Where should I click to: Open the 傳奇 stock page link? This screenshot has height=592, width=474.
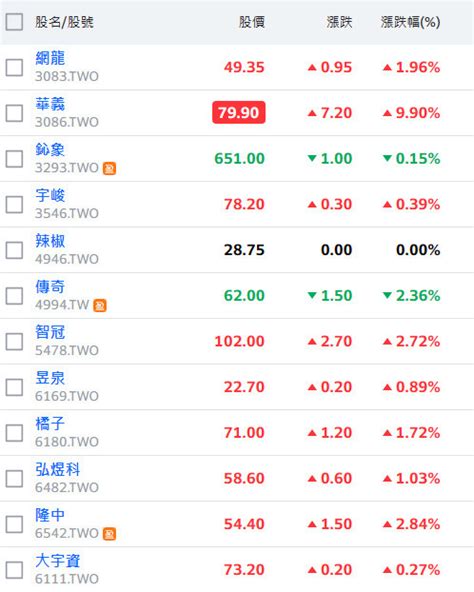pyautogui.click(x=50, y=287)
